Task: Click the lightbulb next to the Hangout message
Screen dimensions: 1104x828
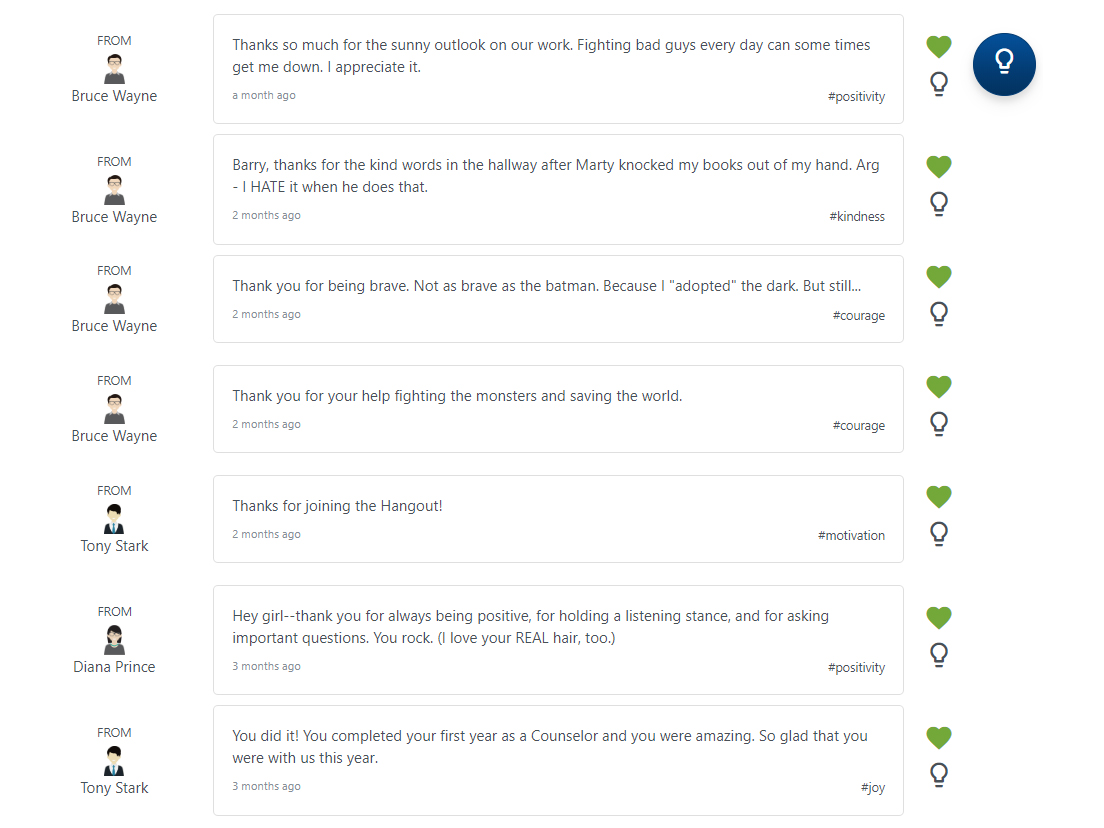Action: click(x=938, y=534)
